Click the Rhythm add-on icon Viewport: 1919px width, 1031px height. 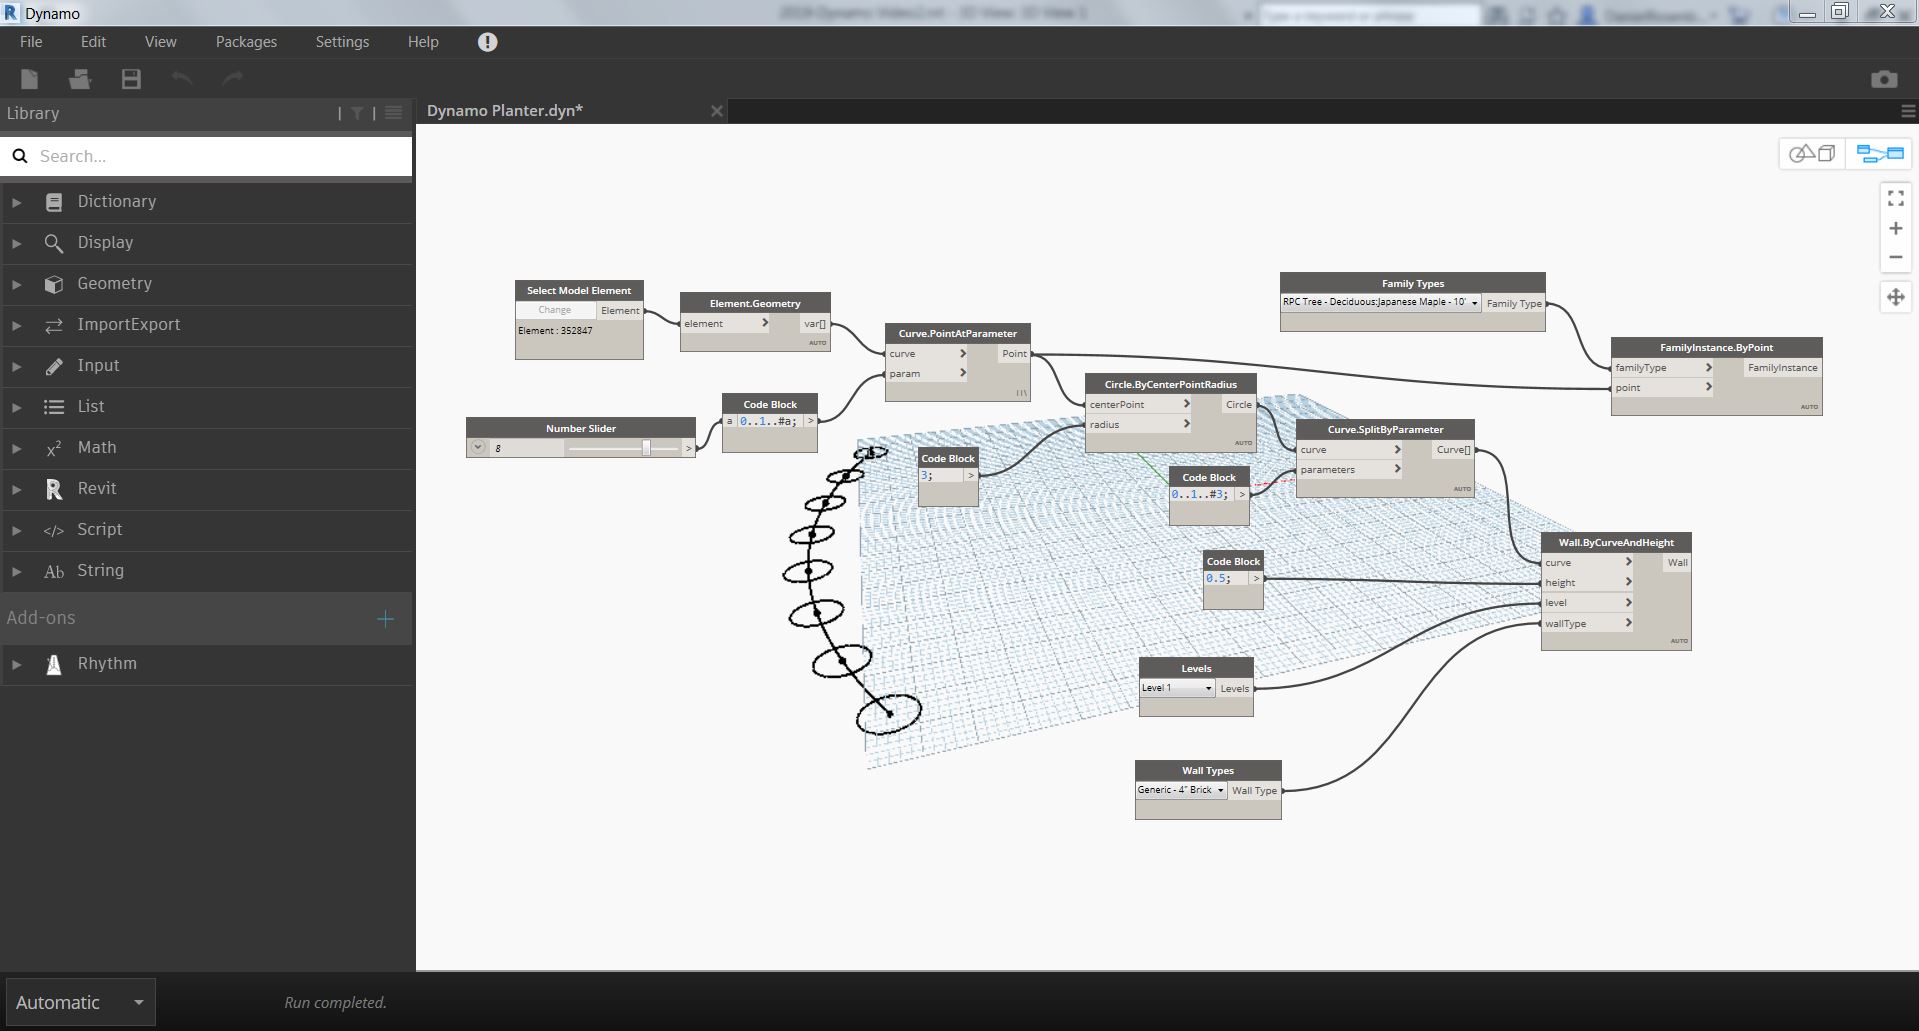54,664
